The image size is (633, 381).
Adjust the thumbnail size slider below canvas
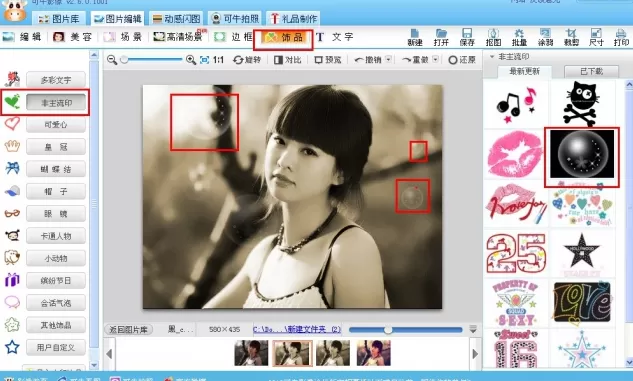[x=405, y=330]
